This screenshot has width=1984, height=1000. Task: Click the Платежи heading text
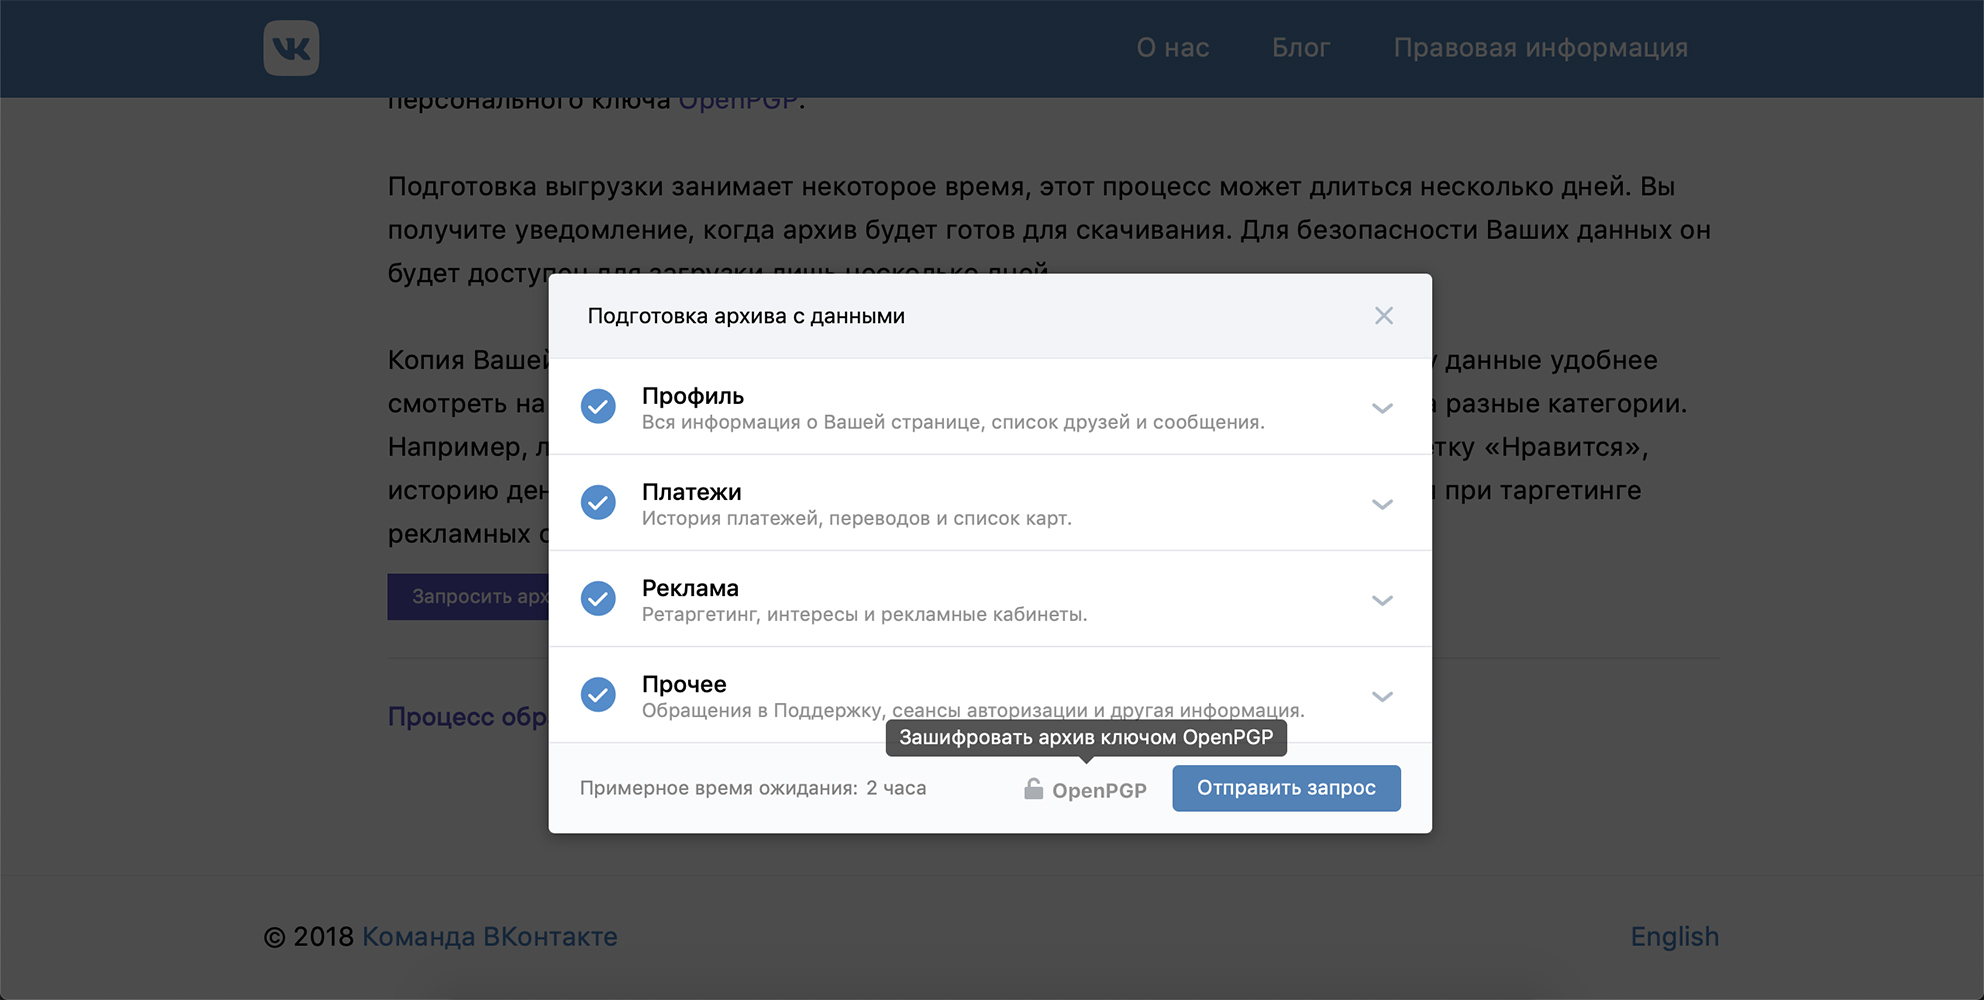pos(691,492)
